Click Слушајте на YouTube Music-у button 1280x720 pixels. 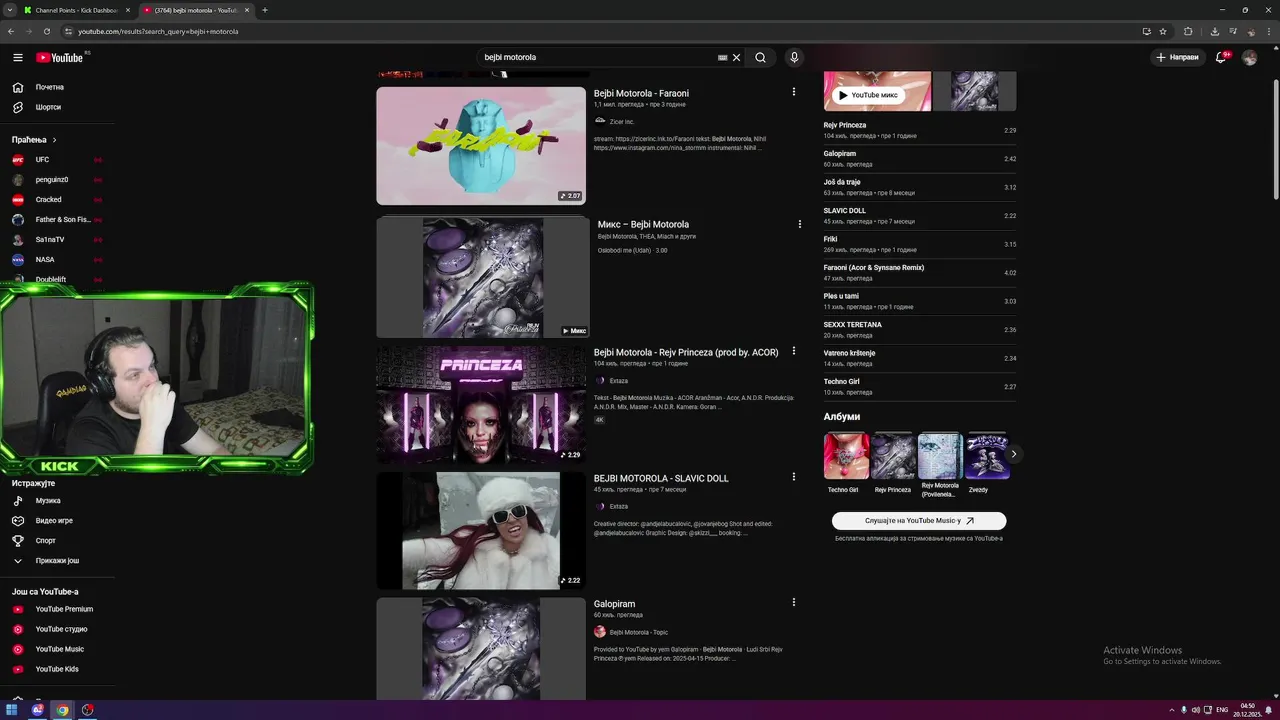[919, 521]
